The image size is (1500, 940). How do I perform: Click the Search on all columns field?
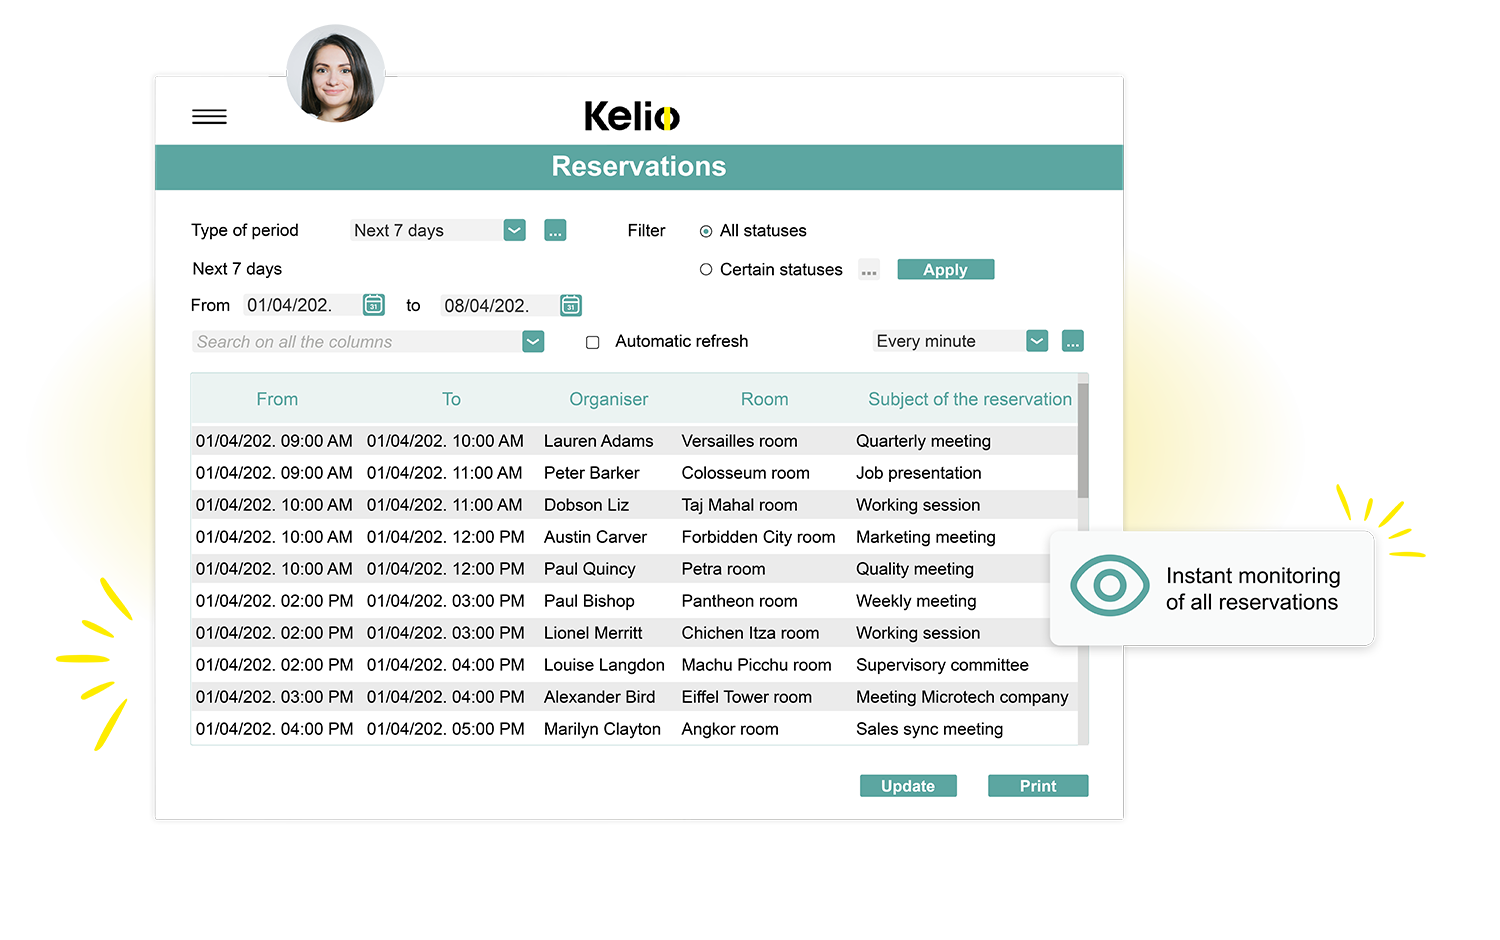point(356,341)
